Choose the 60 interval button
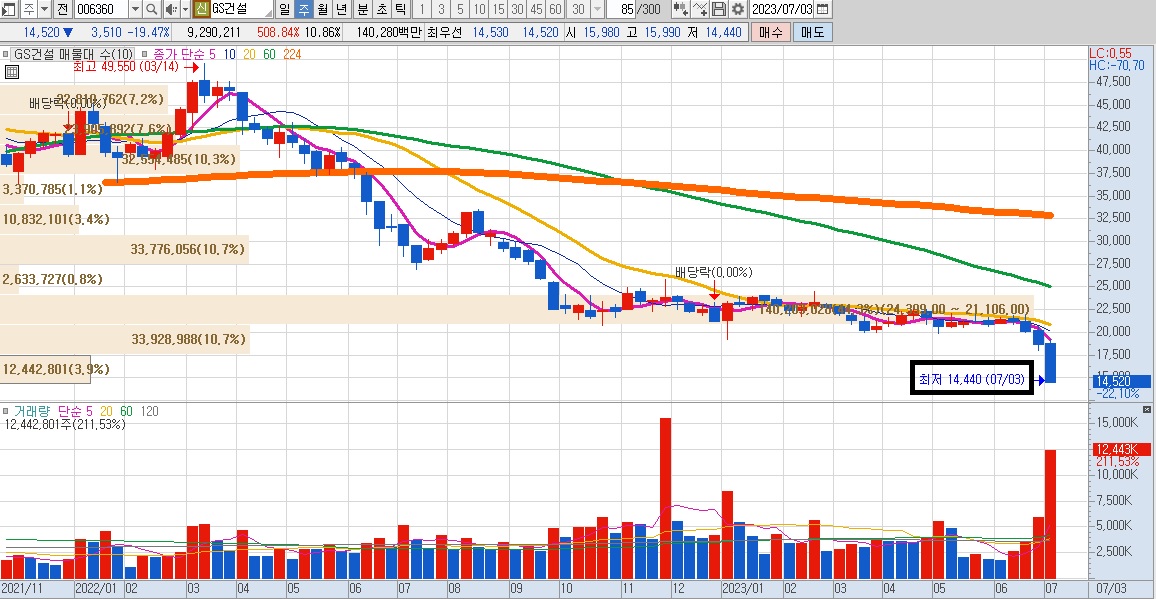The height and width of the screenshot is (599, 1156). (555, 9)
